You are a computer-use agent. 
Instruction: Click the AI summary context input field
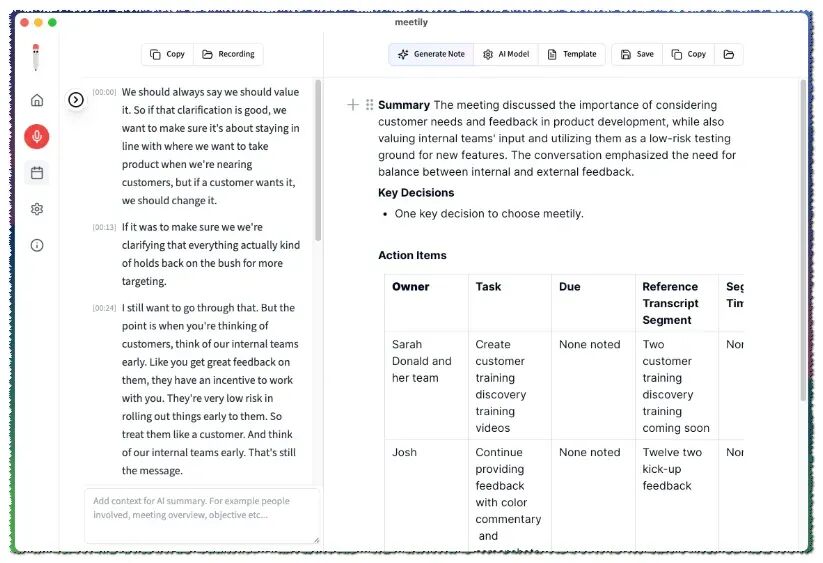click(x=202, y=516)
